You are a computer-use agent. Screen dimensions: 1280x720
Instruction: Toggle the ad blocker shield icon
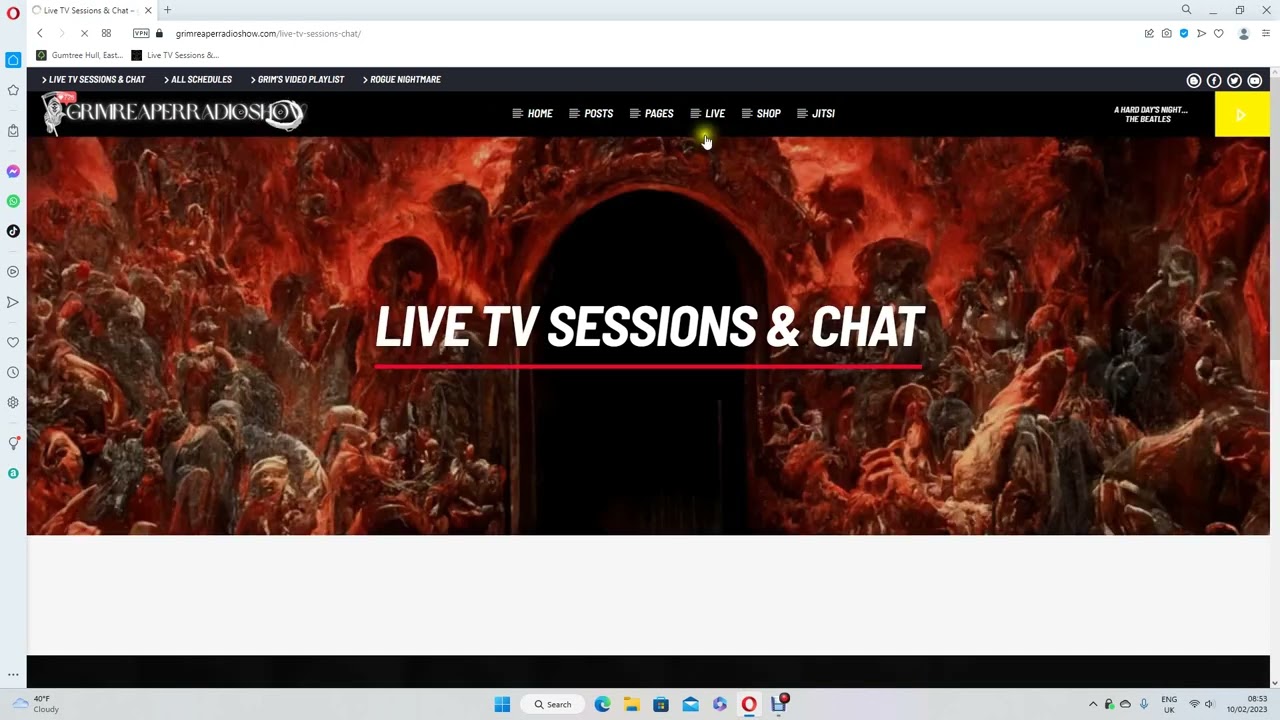[x=1184, y=33]
